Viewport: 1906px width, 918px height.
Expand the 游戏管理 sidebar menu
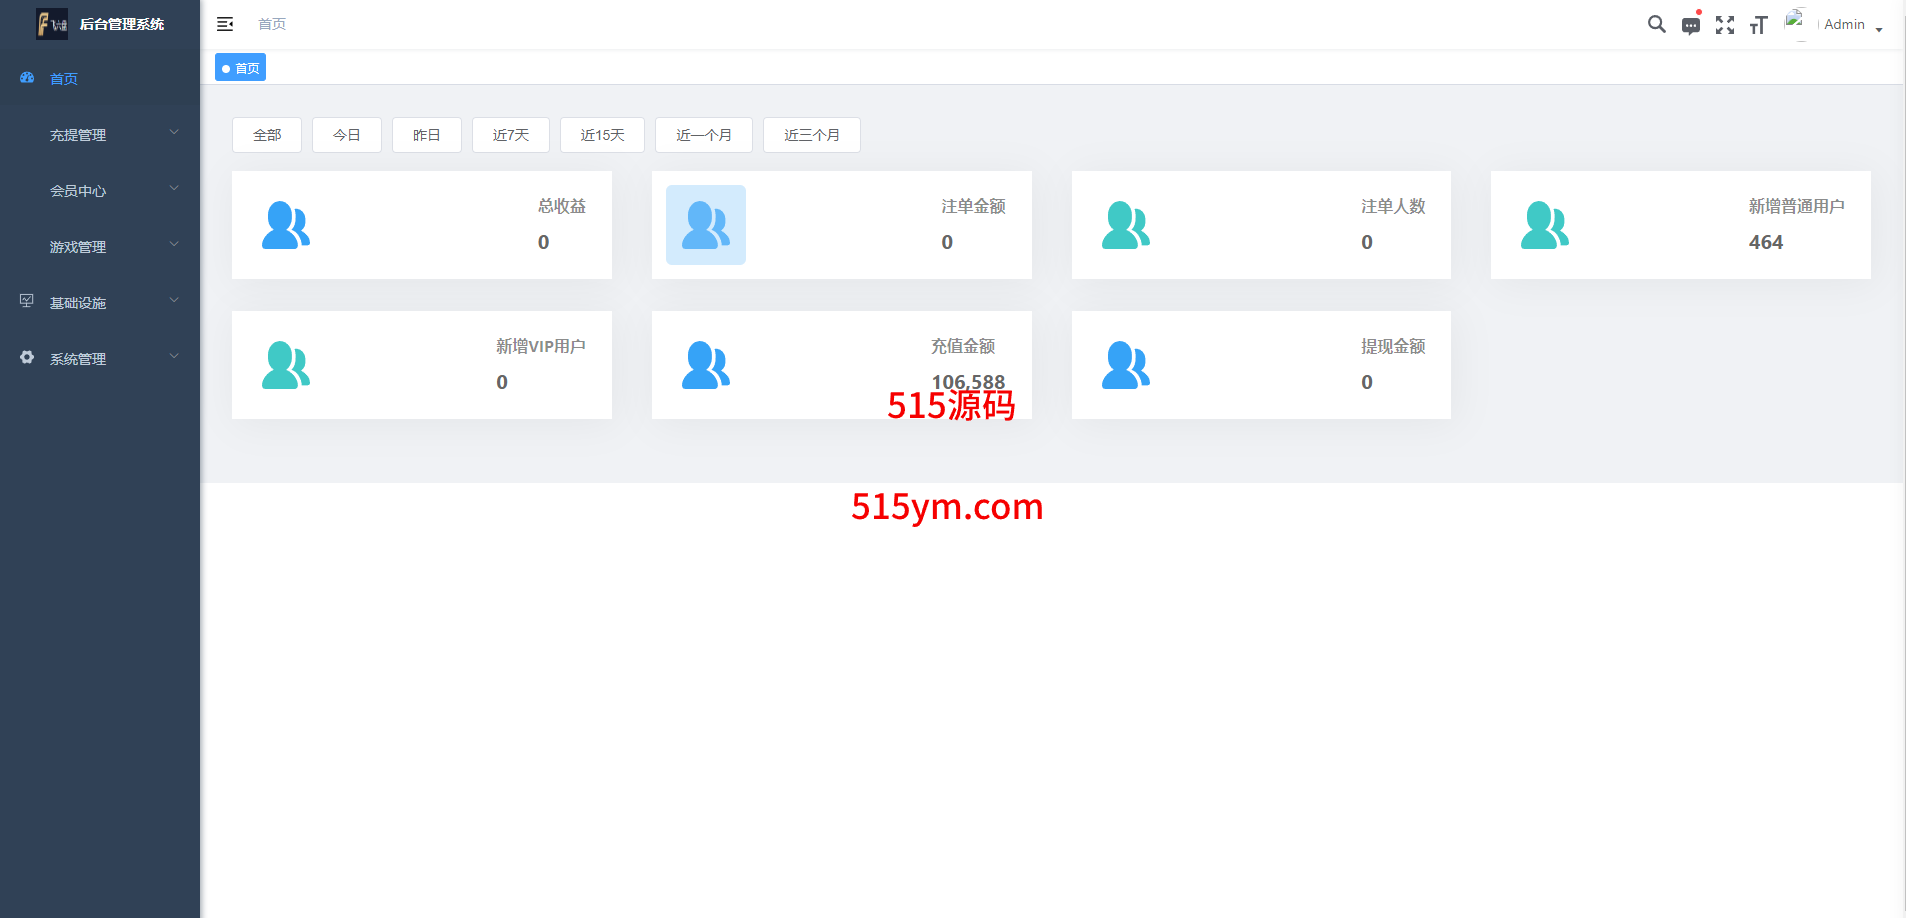(x=100, y=247)
